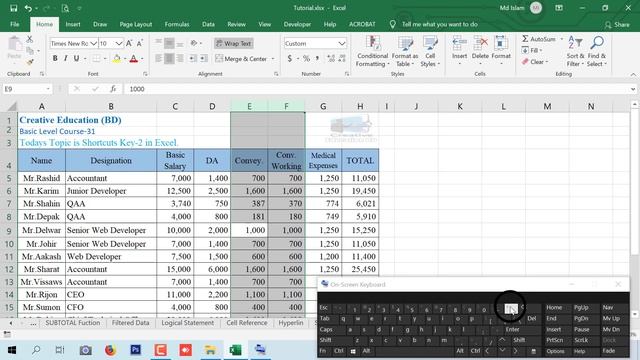
Task: Open Find & Select menu
Action: tap(597, 51)
